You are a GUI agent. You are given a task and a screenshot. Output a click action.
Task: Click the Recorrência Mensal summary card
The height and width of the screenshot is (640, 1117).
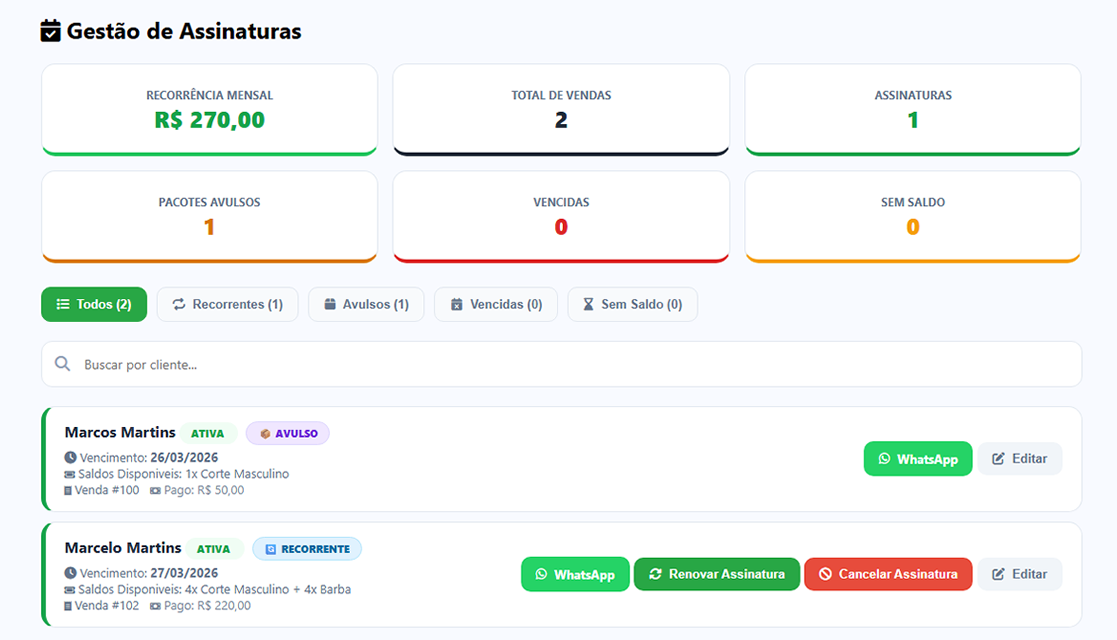click(x=209, y=110)
